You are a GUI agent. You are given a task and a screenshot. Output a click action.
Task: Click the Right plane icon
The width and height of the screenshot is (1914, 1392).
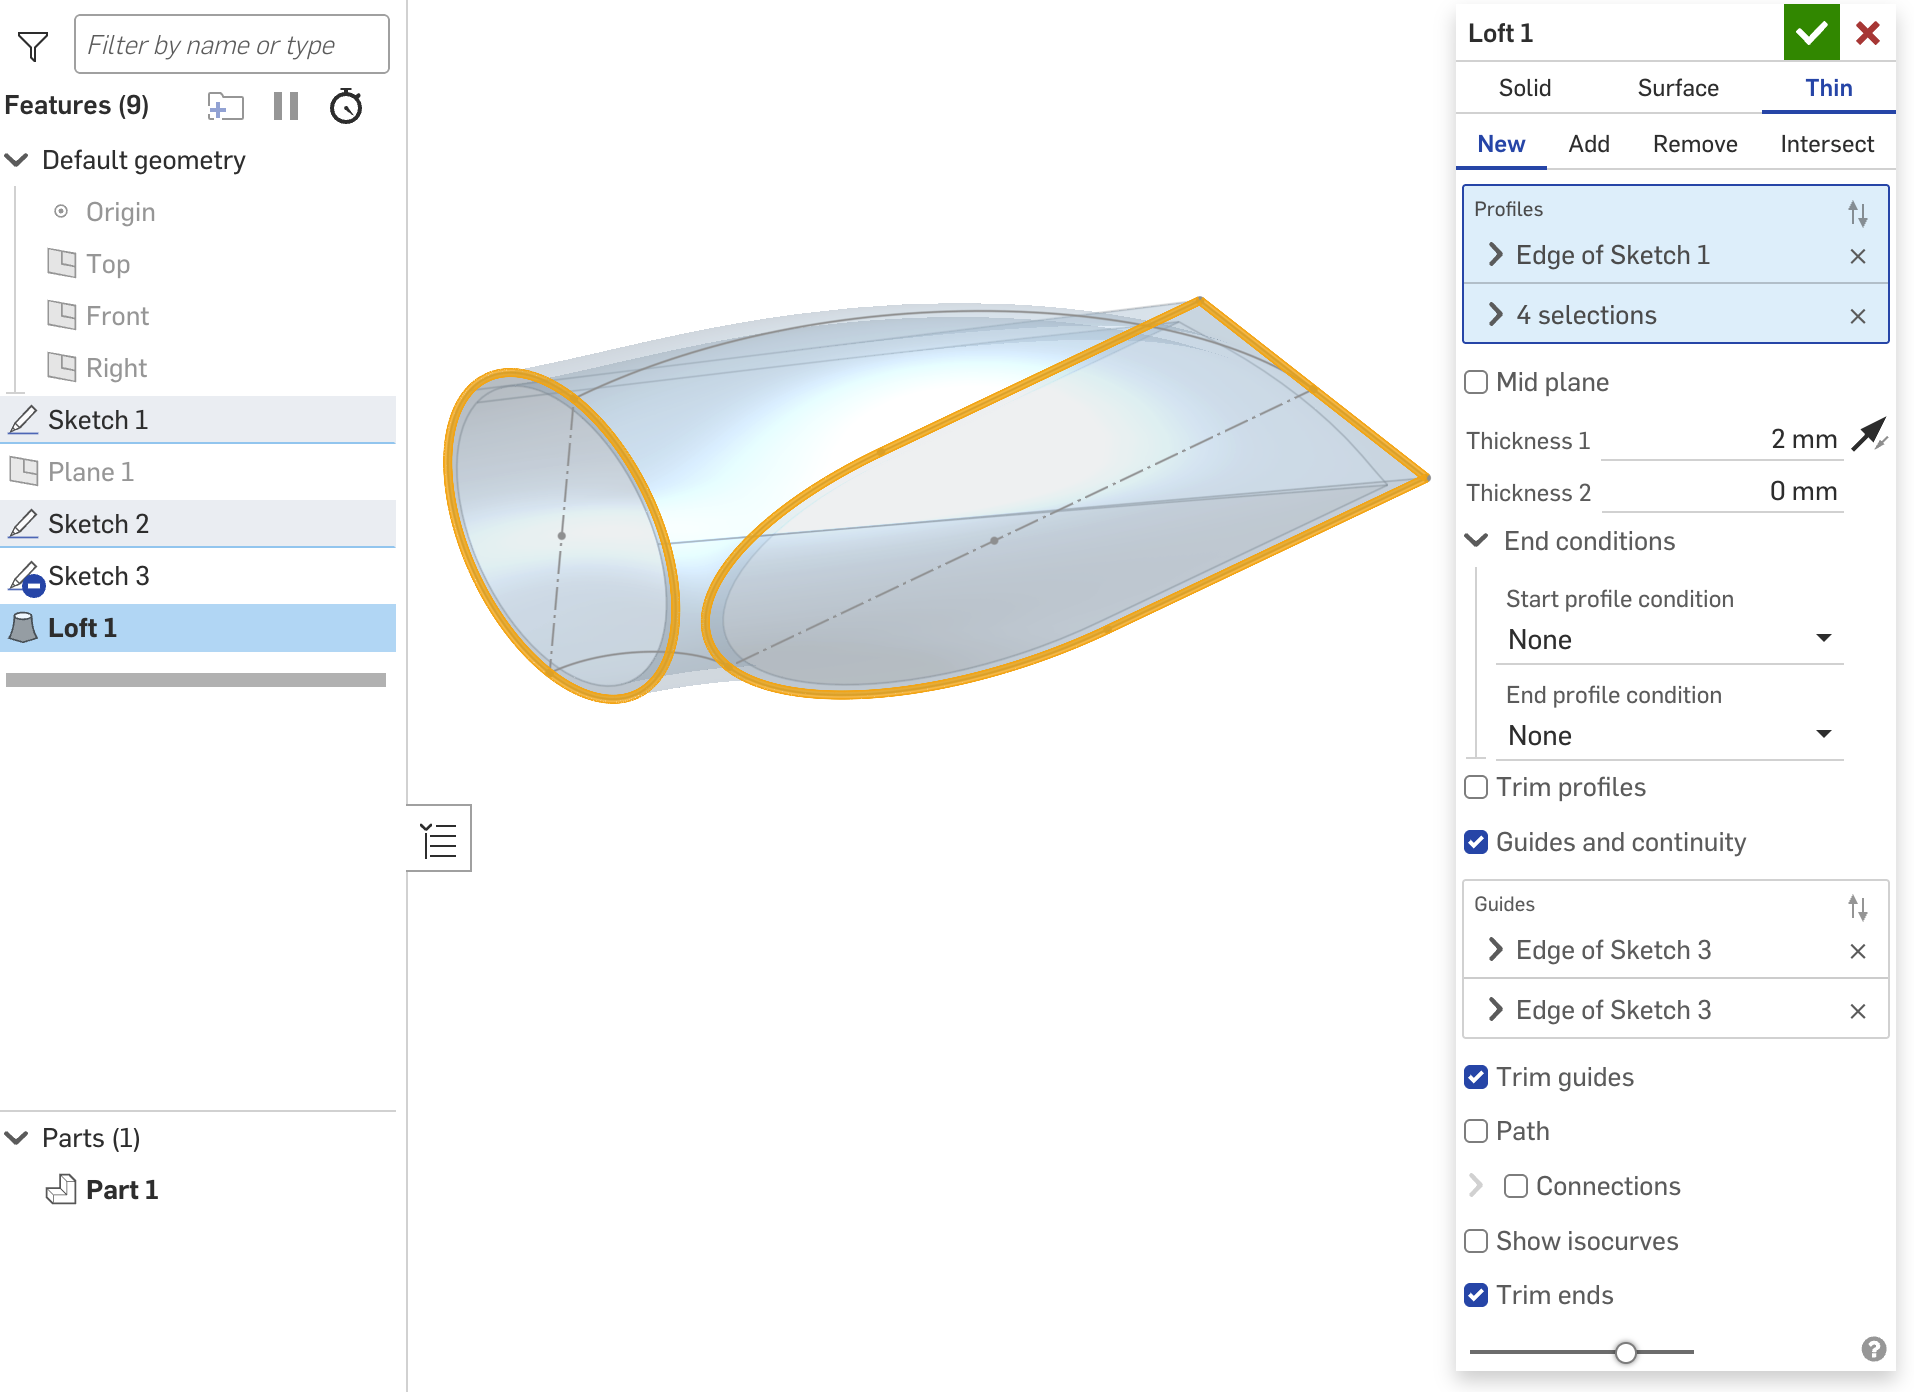(x=62, y=367)
